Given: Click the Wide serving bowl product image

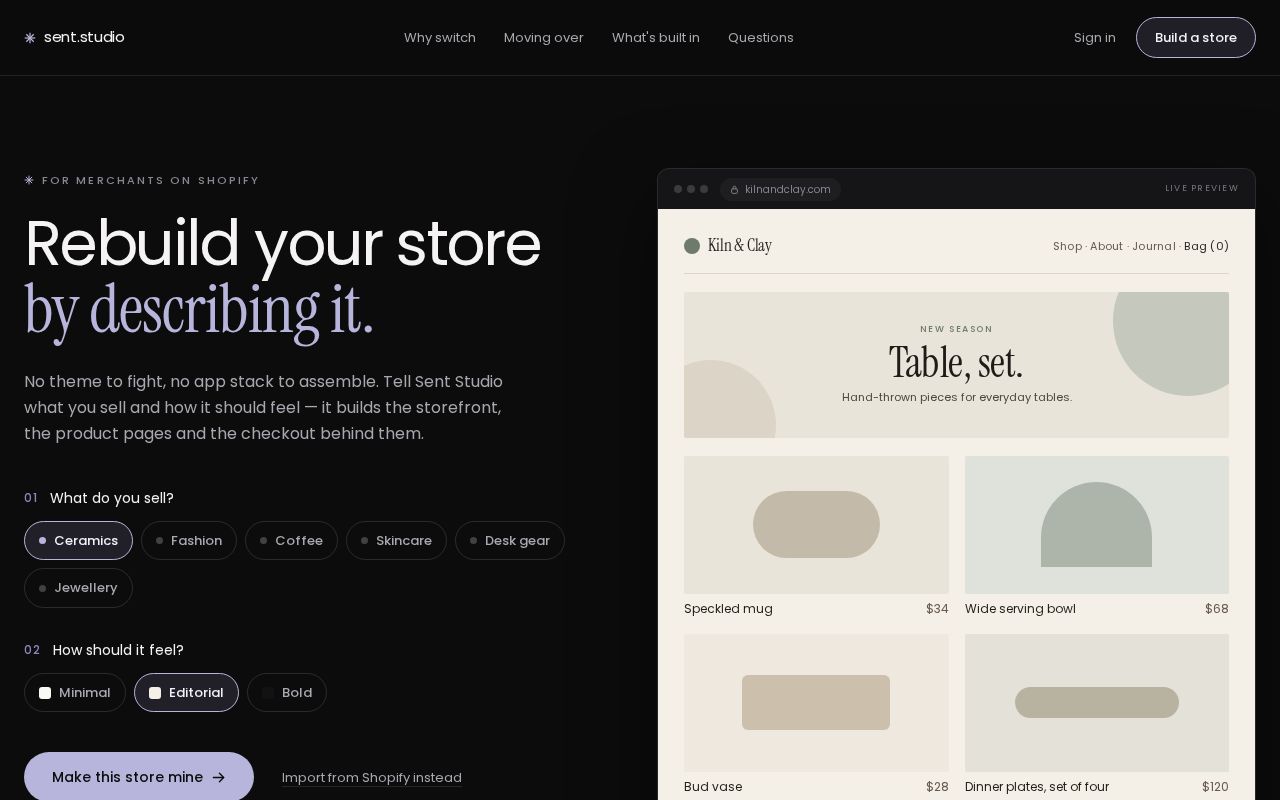Looking at the screenshot, I should pos(1097,525).
